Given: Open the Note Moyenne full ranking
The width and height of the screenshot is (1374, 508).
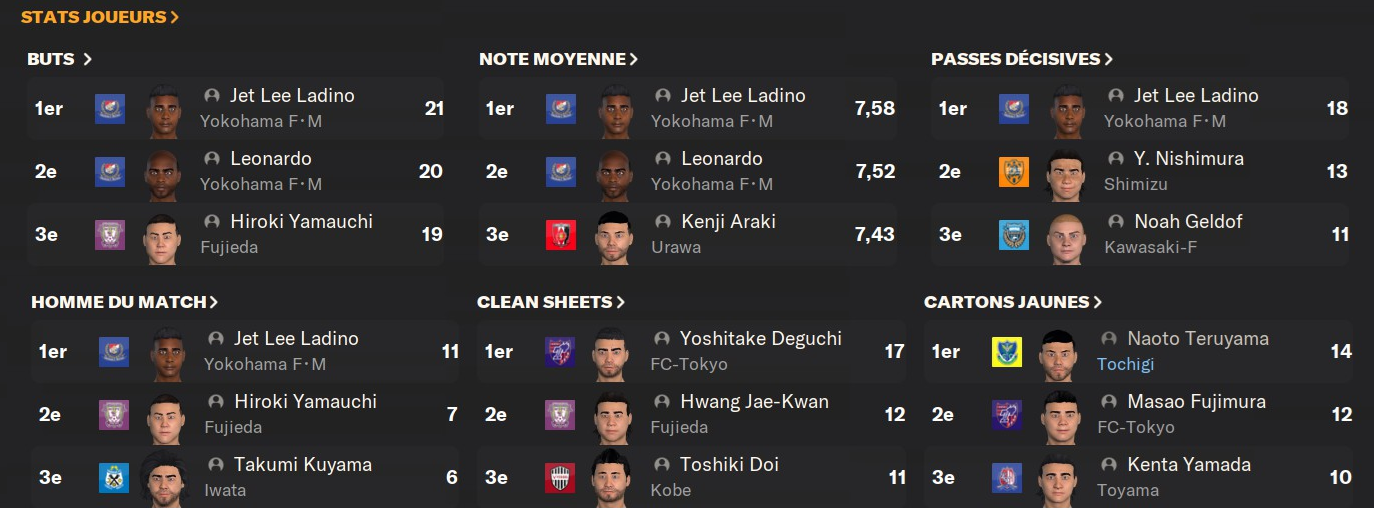Looking at the screenshot, I should [558, 59].
